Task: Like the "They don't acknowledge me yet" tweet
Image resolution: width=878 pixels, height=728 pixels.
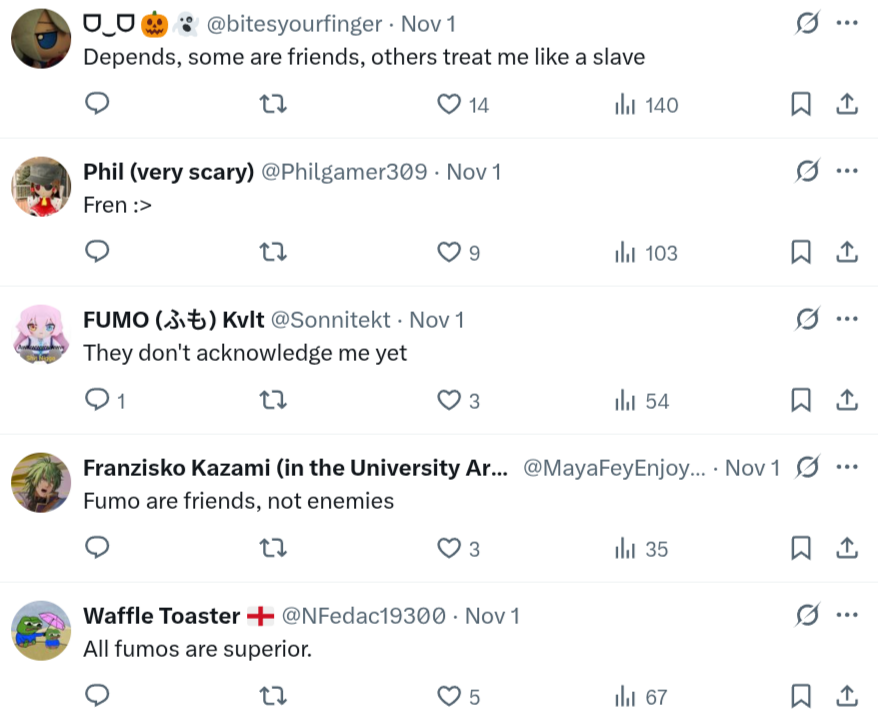Action: [x=459, y=400]
